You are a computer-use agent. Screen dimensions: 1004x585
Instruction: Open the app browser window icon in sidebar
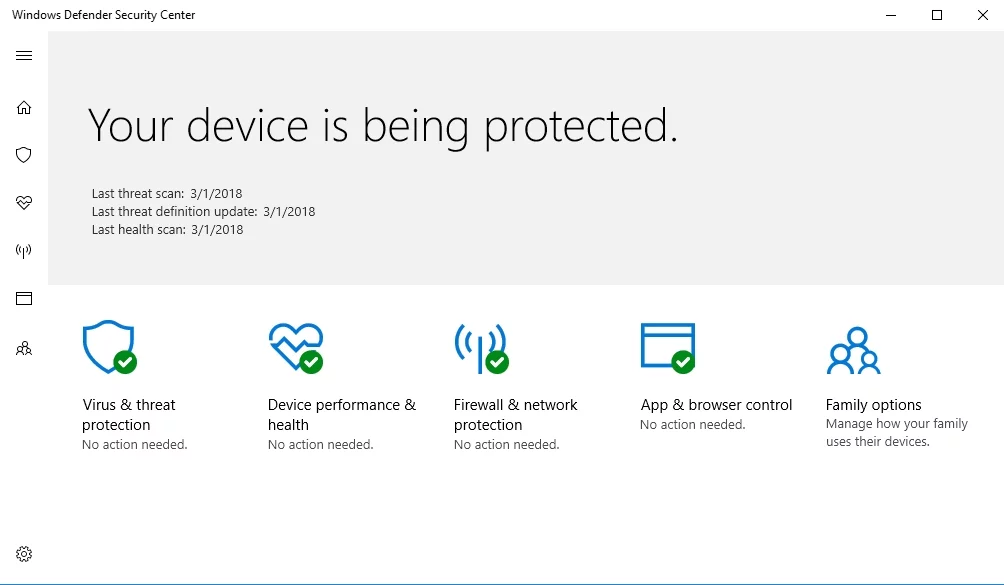pos(24,298)
